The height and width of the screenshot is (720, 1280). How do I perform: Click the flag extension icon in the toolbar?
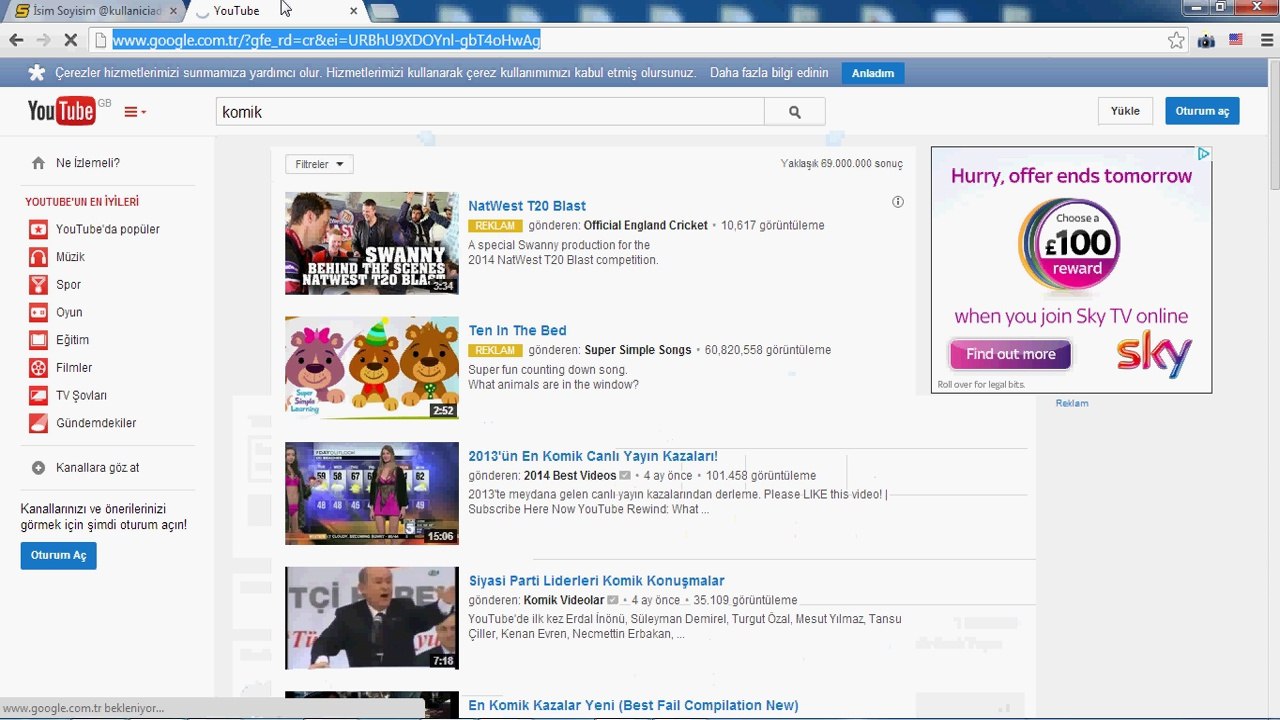point(1236,40)
